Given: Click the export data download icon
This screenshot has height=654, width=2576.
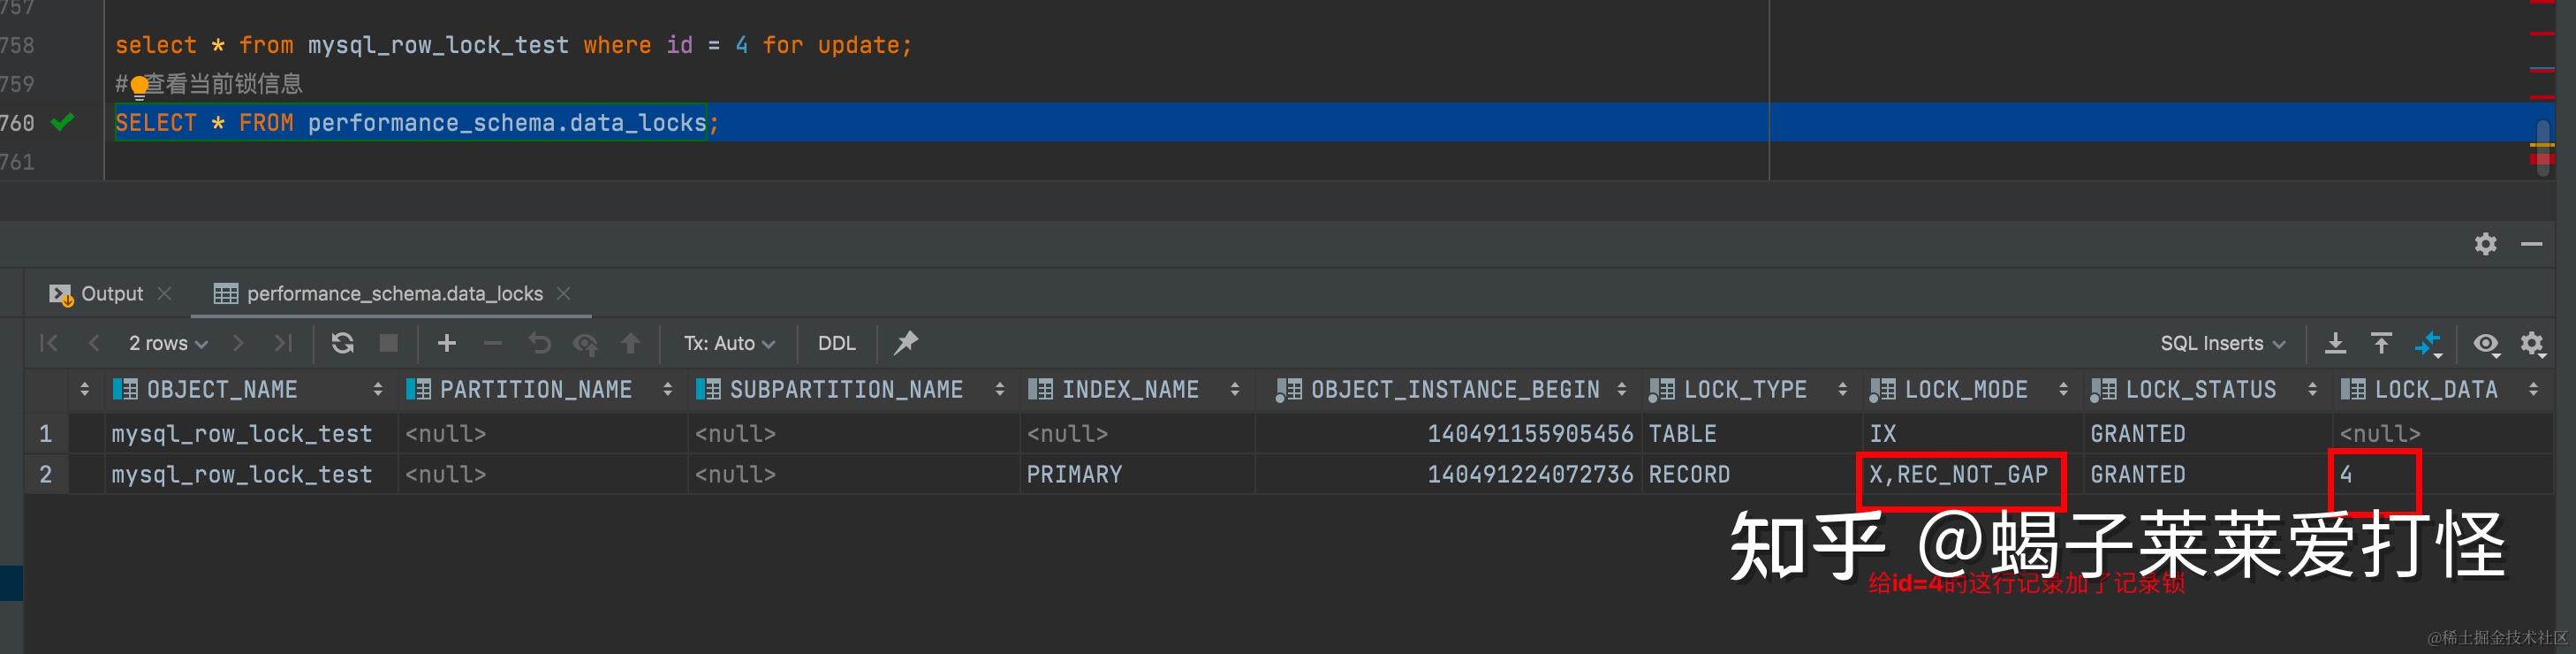Looking at the screenshot, I should pyautogui.click(x=2335, y=344).
